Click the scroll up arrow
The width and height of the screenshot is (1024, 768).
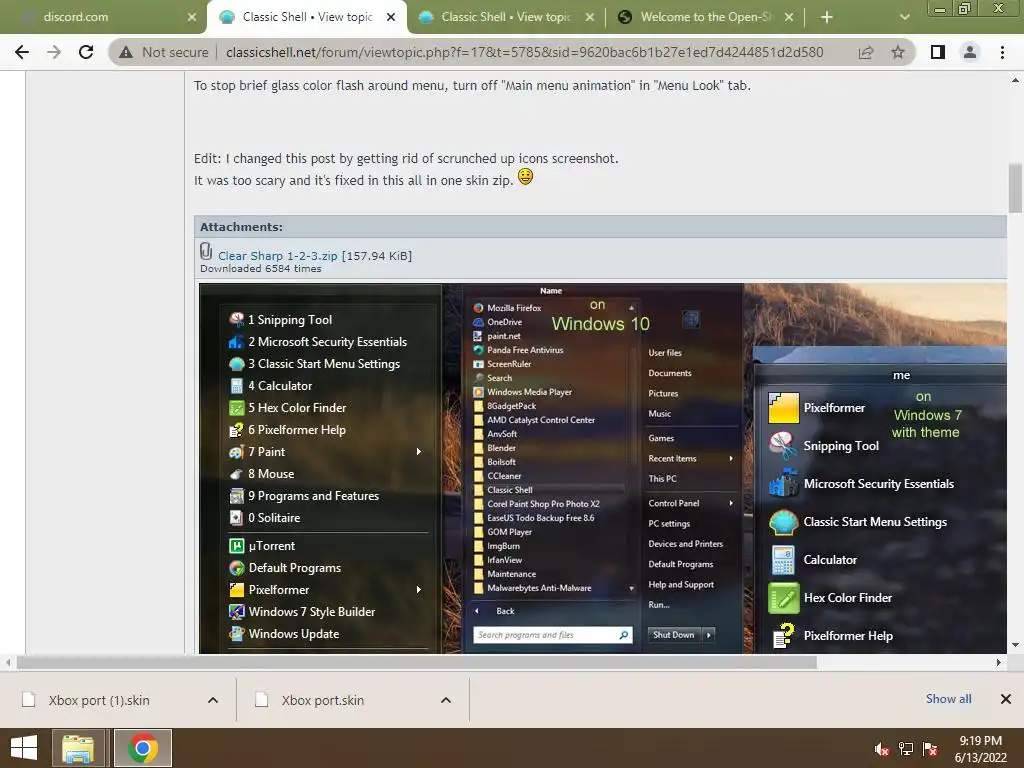(1015, 80)
